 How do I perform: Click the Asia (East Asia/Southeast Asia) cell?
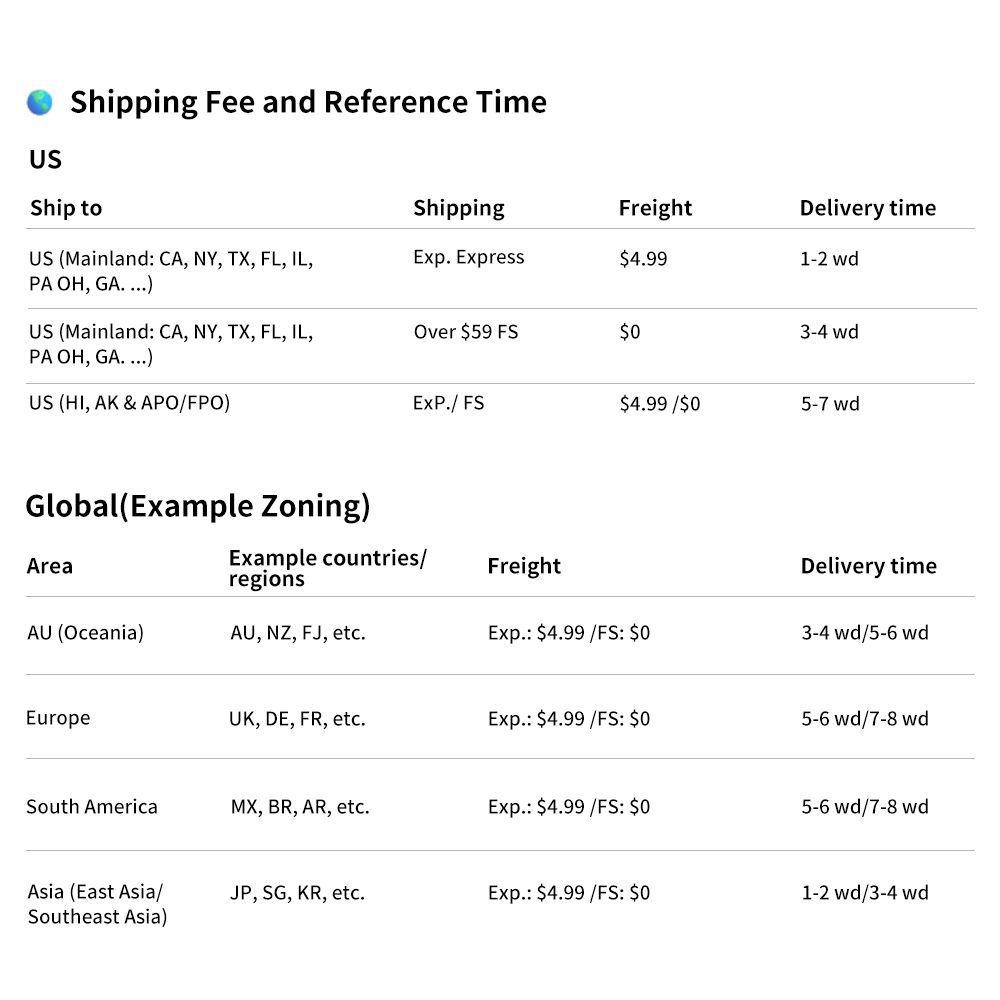pos(97,904)
